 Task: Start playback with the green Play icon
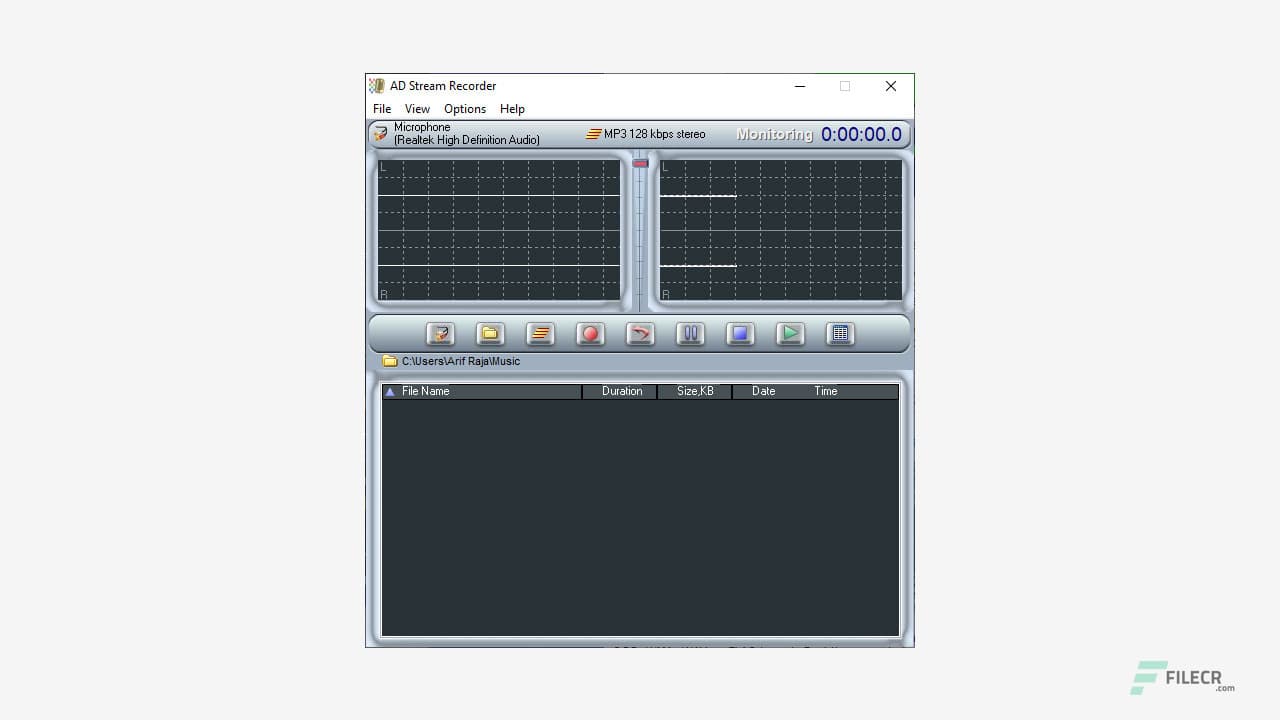coord(790,334)
